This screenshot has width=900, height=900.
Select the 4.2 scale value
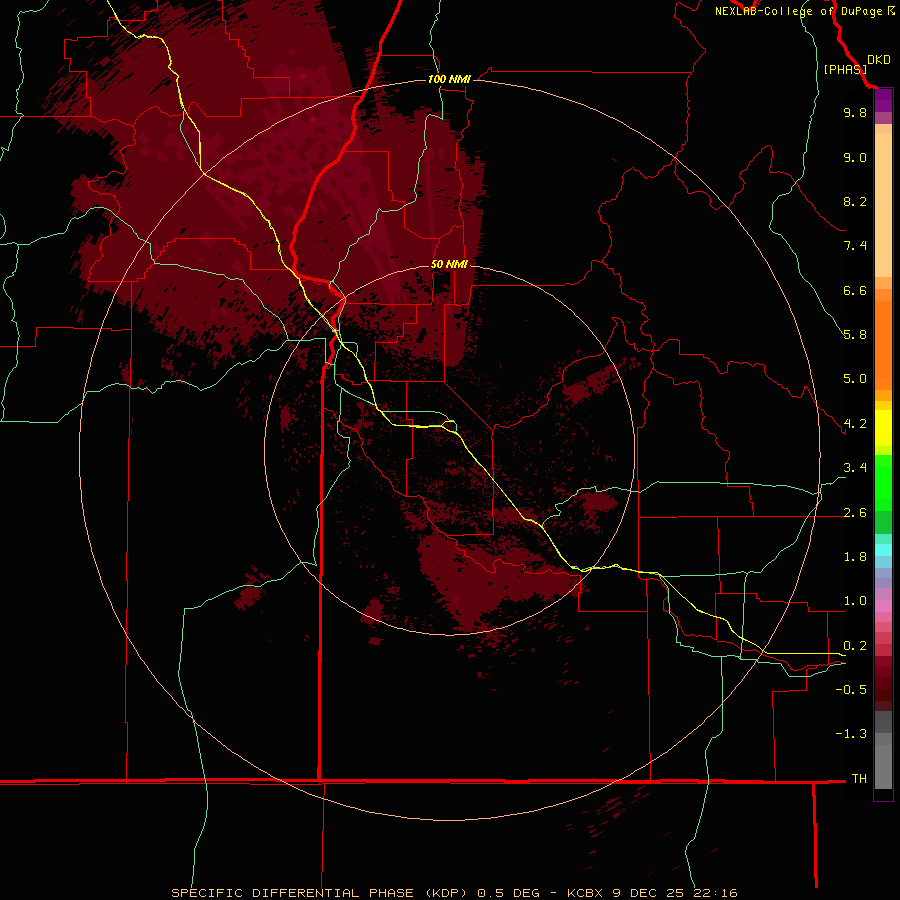(x=855, y=424)
